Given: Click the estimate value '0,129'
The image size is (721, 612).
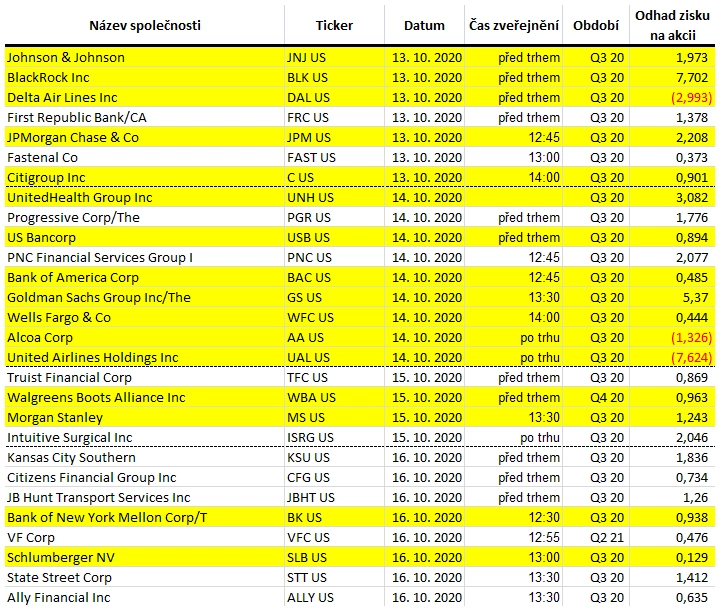Looking at the screenshot, I should [692, 557].
